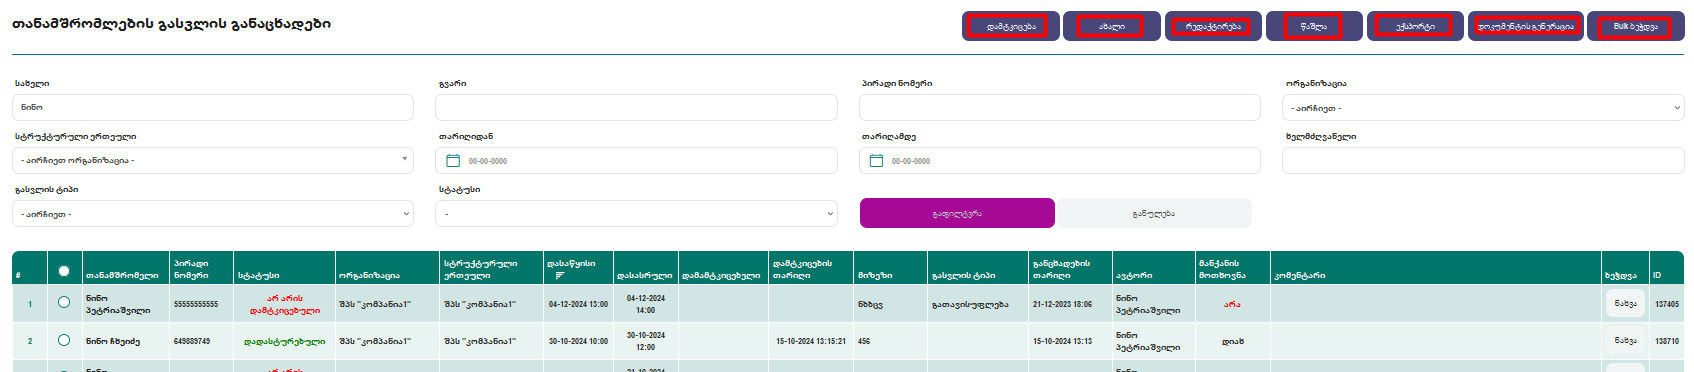This screenshot has height=372, width=1694.
Task: Open calendar icon in თარიღიდან field
Action: (452, 161)
